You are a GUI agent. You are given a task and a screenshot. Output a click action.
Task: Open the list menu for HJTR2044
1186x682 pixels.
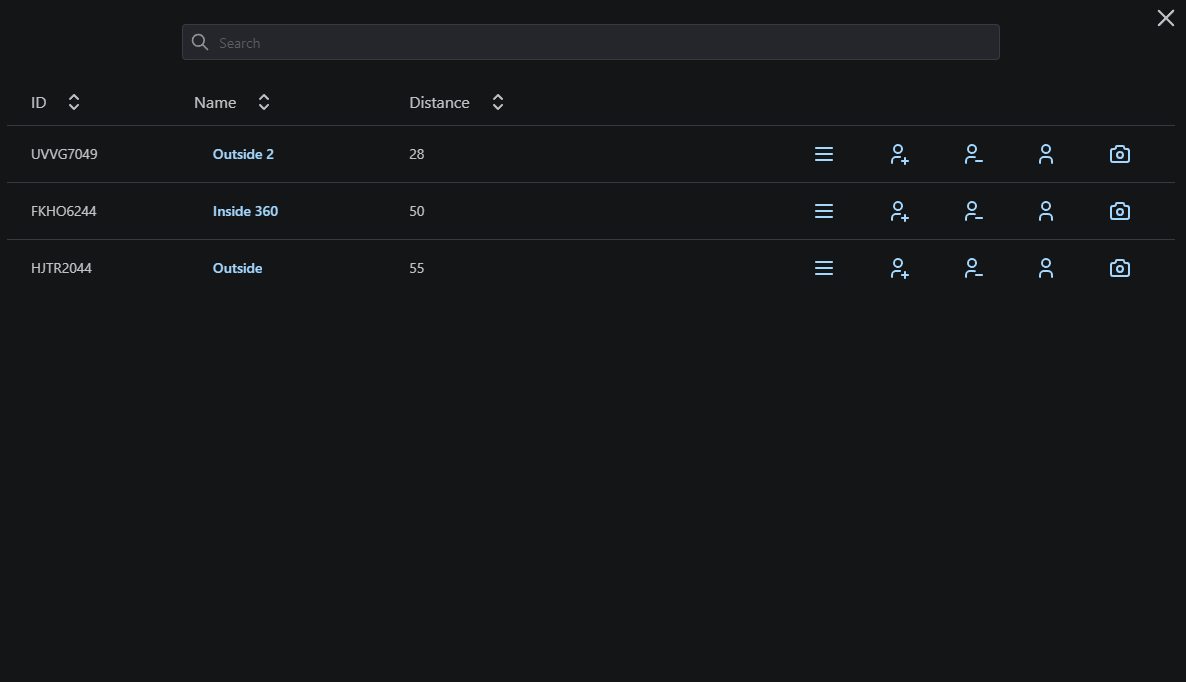coord(824,268)
